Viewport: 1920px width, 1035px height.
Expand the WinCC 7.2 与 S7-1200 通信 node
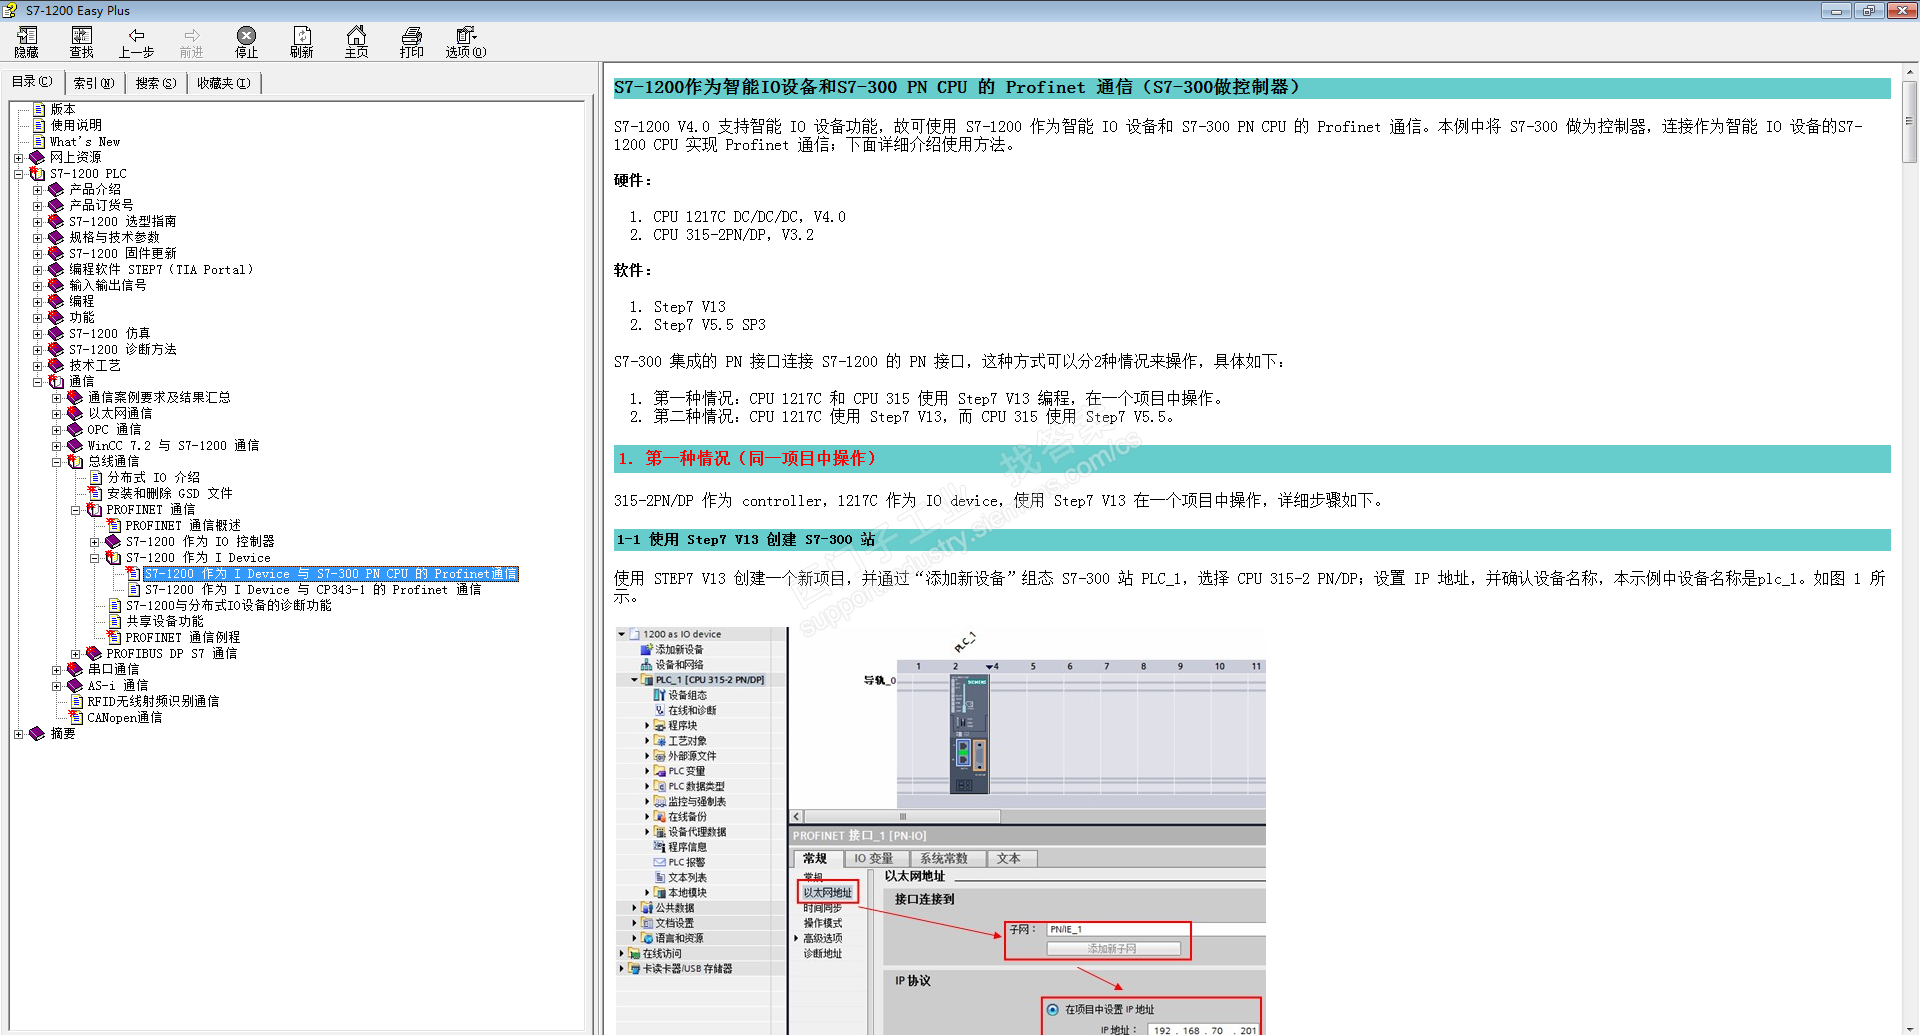click(57, 446)
